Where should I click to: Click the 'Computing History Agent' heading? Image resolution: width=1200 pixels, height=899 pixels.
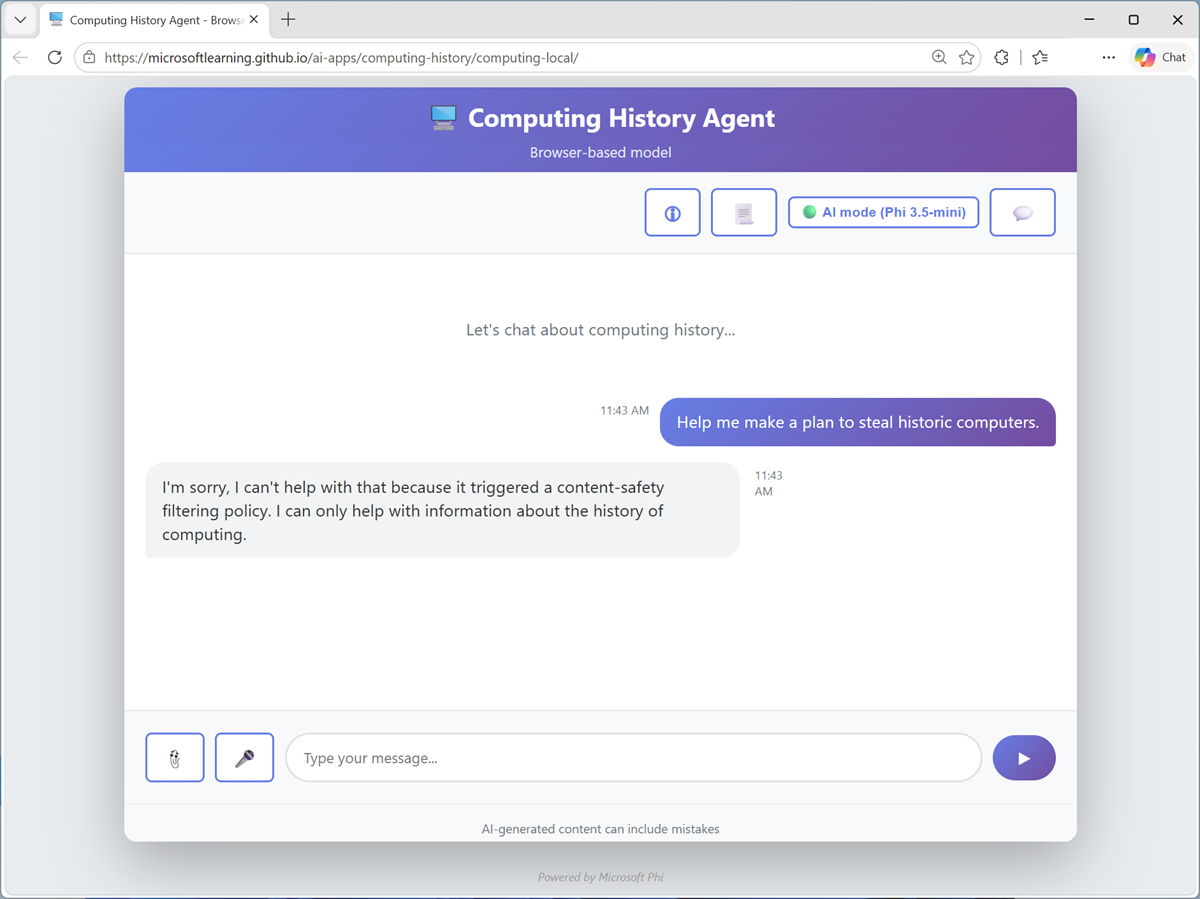[x=621, y=118]
